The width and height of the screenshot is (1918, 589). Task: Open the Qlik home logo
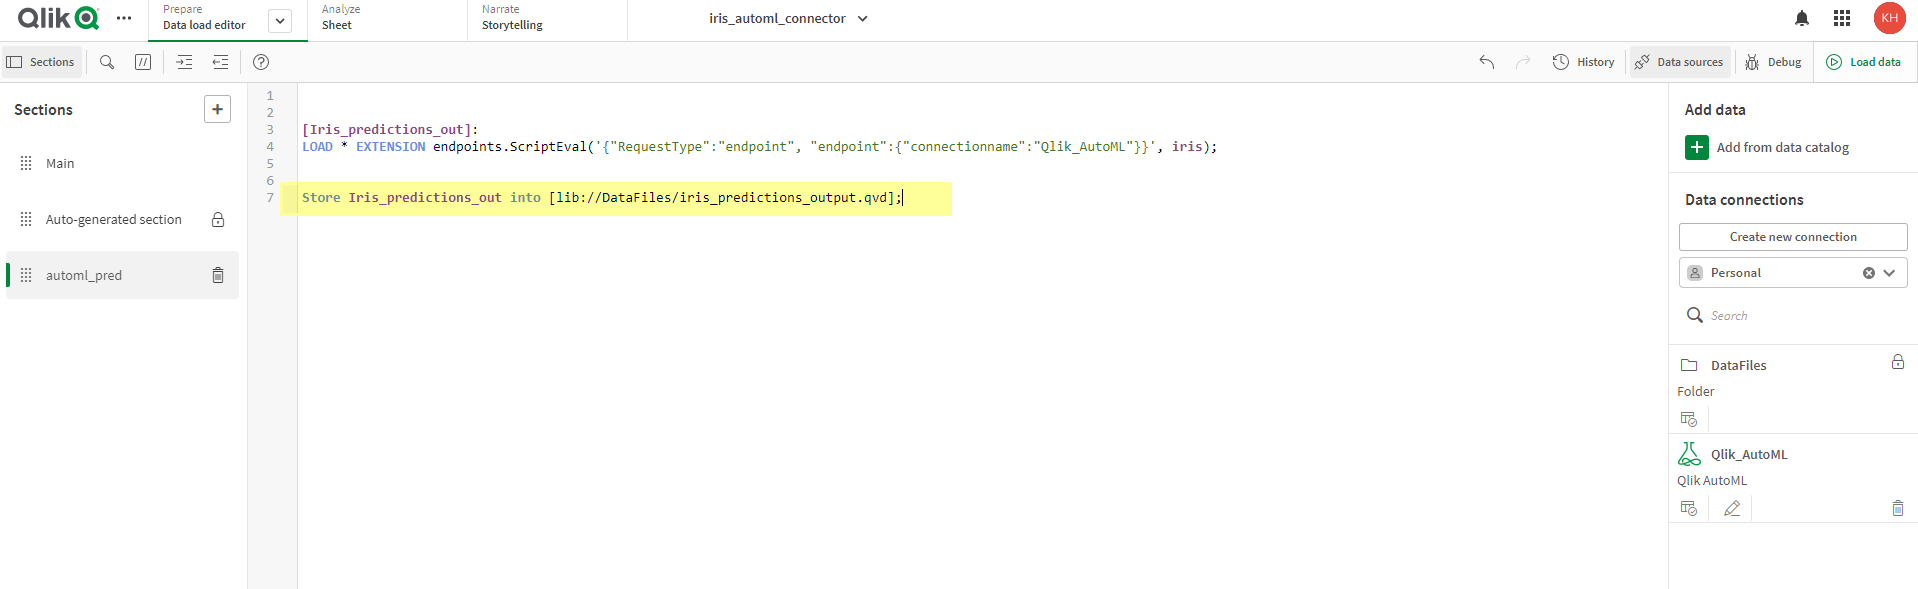58,18
